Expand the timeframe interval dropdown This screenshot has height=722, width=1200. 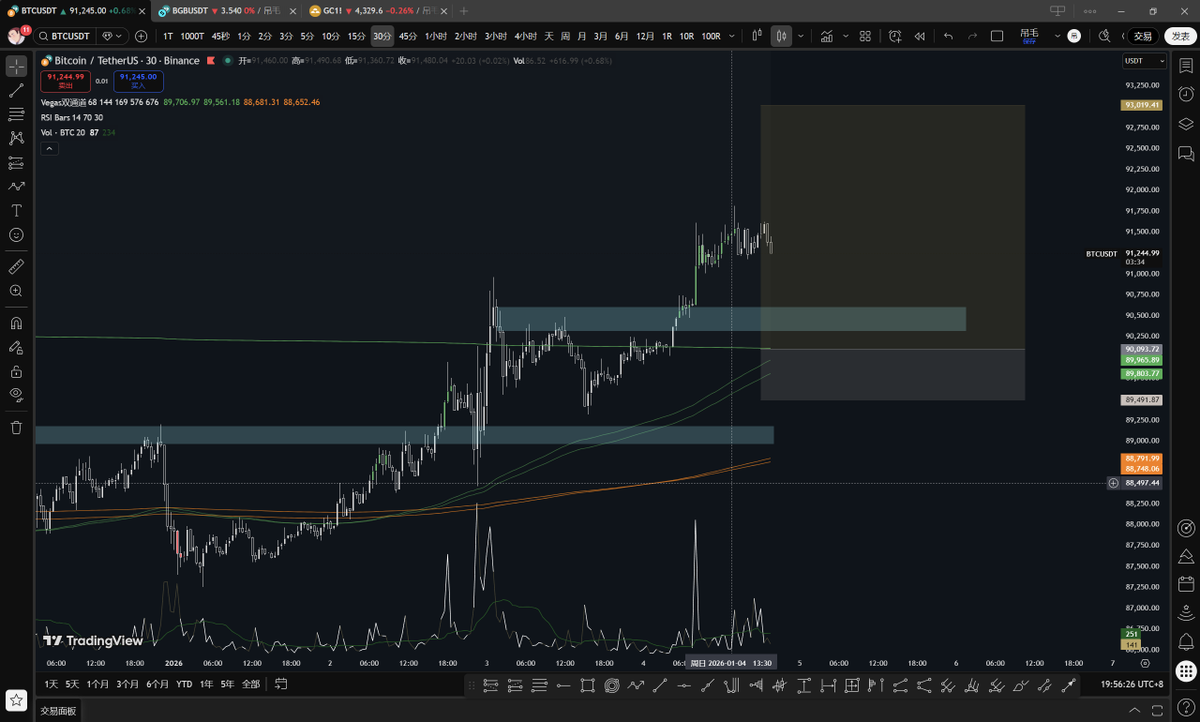[x=733, y=36]
